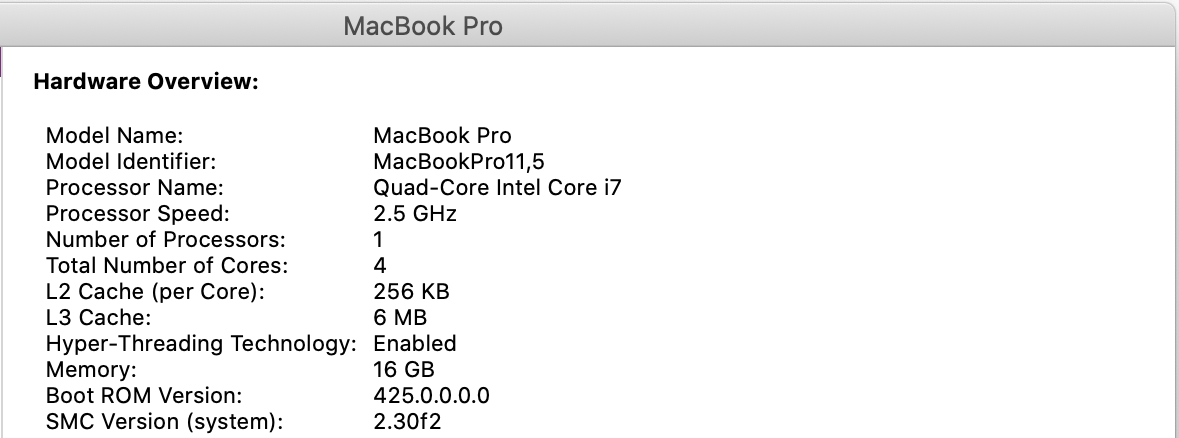Screen dimensions: 1179x438
Task: Click the Hardware Overview heading
Action: tap(146, 82)
